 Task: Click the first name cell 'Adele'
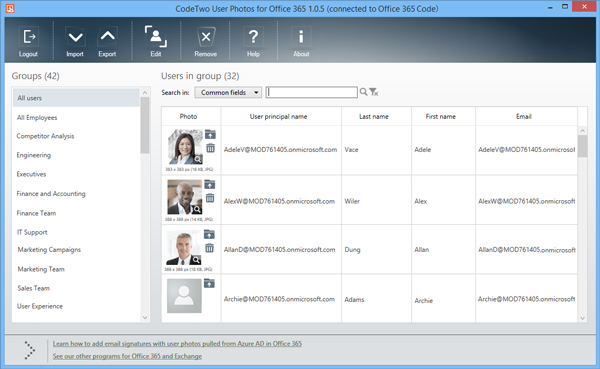(x=443, y=150)
